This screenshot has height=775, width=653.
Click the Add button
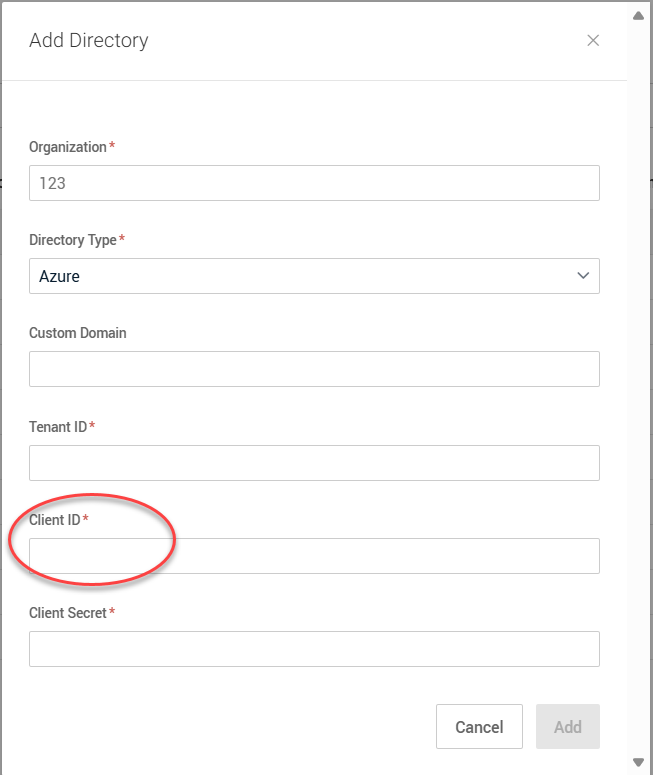coord(567,727)
